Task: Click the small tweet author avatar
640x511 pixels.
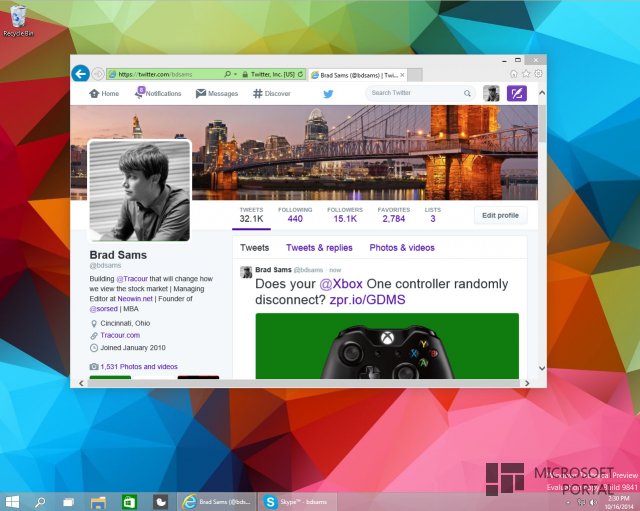Action: coord(246,272)
